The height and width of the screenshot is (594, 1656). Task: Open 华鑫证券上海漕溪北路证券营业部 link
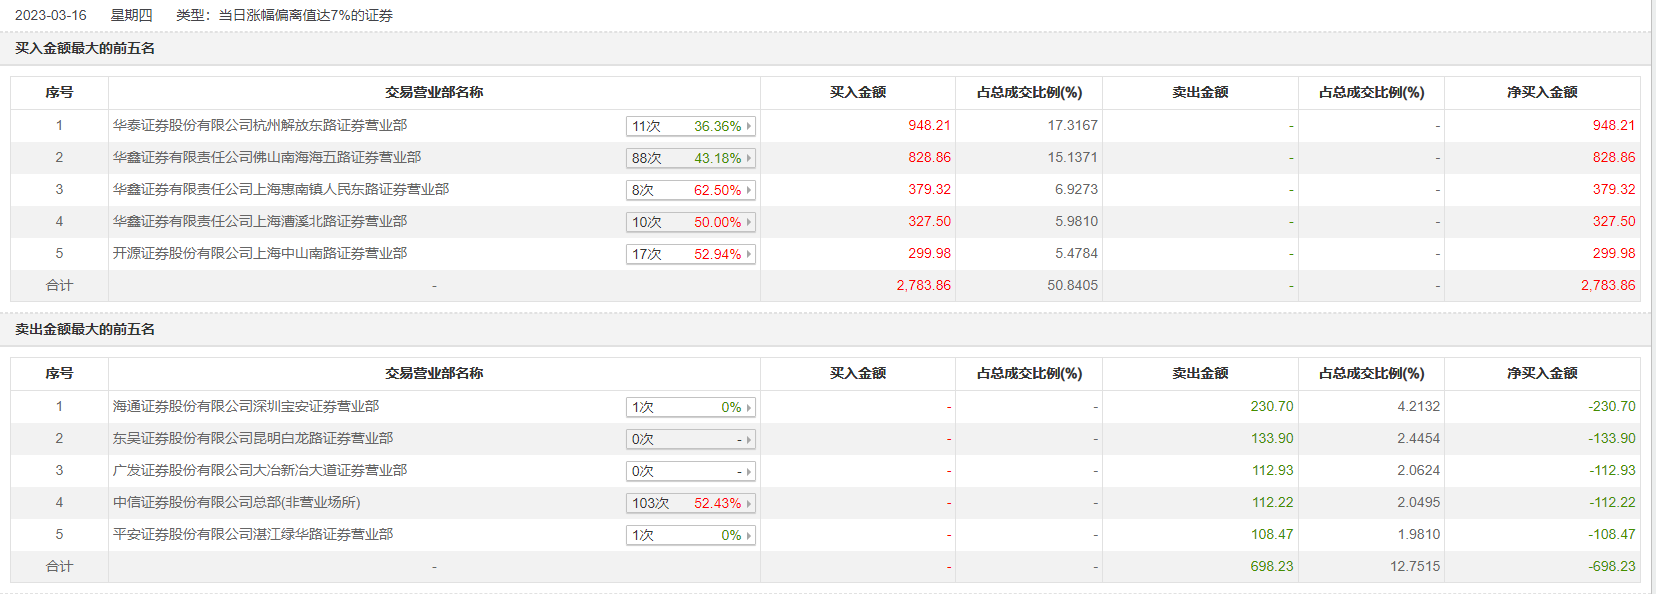[260, 222]
